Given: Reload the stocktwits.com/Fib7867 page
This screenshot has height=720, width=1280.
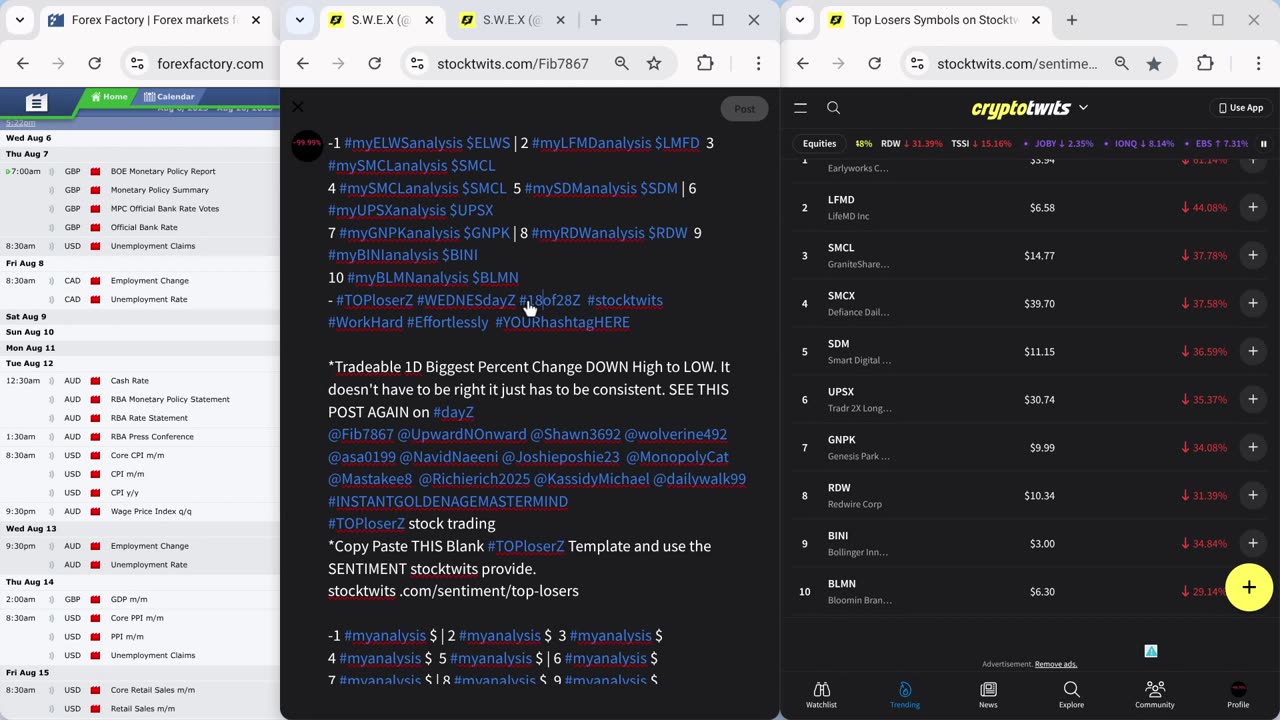Looking at the screenshot, I should [374, 63].
